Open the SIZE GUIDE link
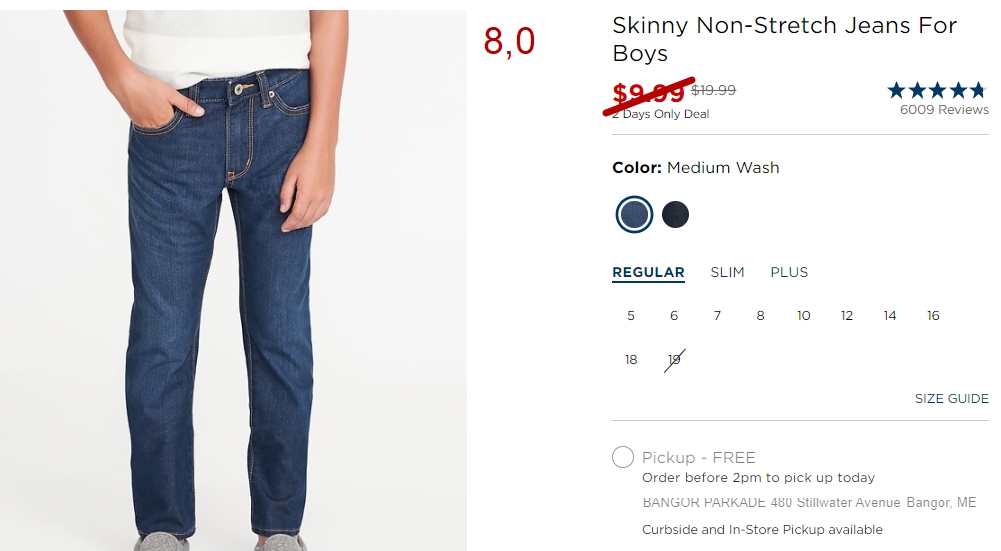 point(951,398)
